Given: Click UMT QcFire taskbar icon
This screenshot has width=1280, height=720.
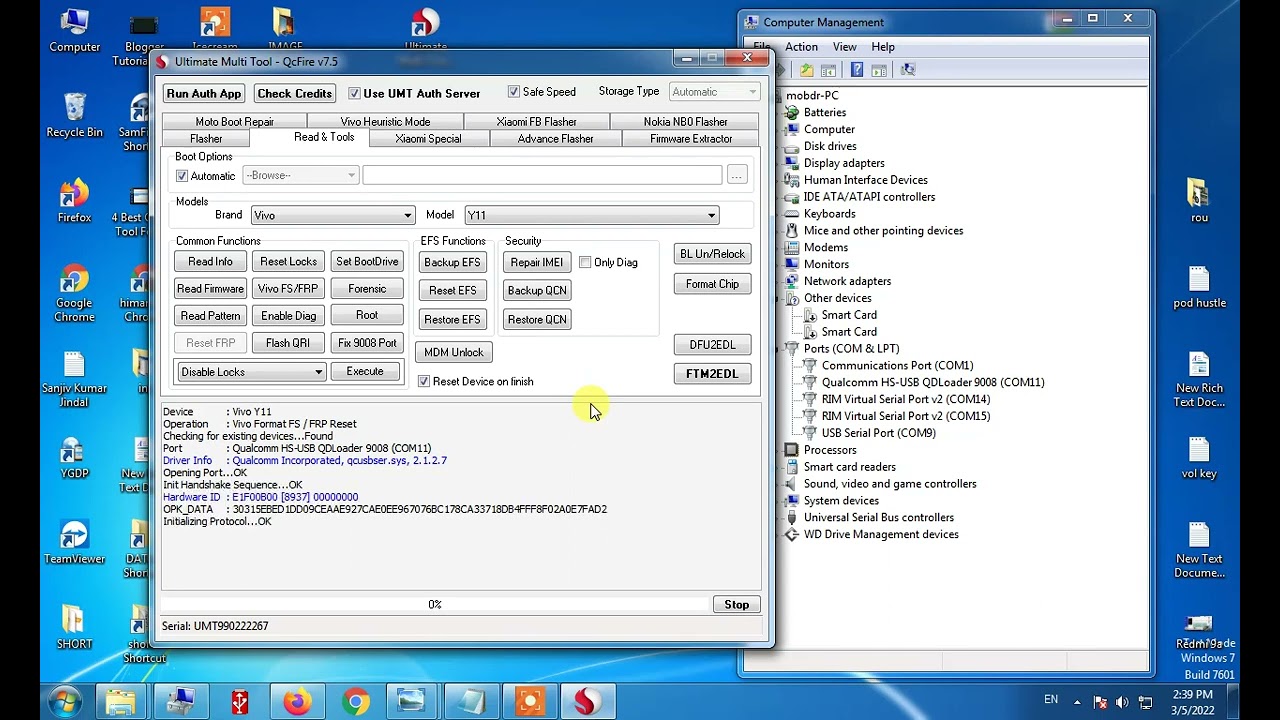Looking at the screenshot, I should click(x=587, y=702).
